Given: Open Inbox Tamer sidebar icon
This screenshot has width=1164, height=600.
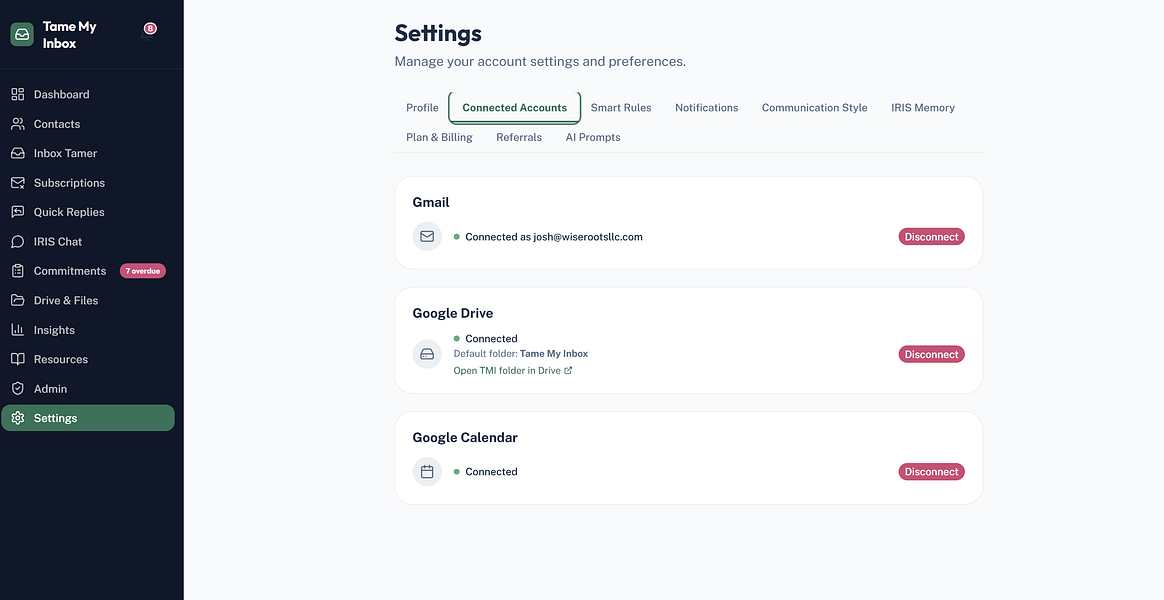Looking at the screenshot, I should [x=18, y=153].
